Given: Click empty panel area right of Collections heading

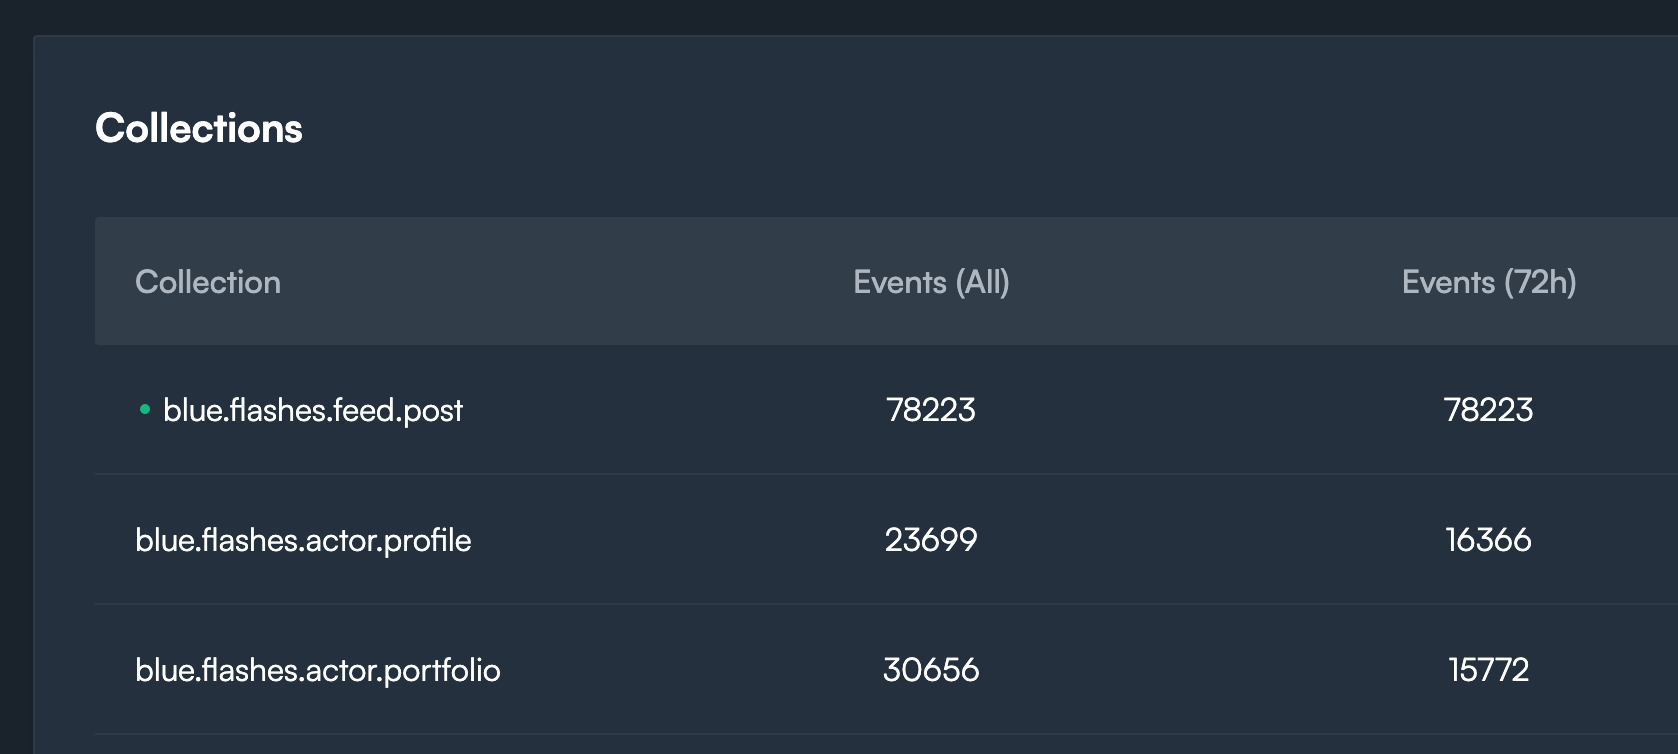Looking at the screenshot, I should 900,128.
